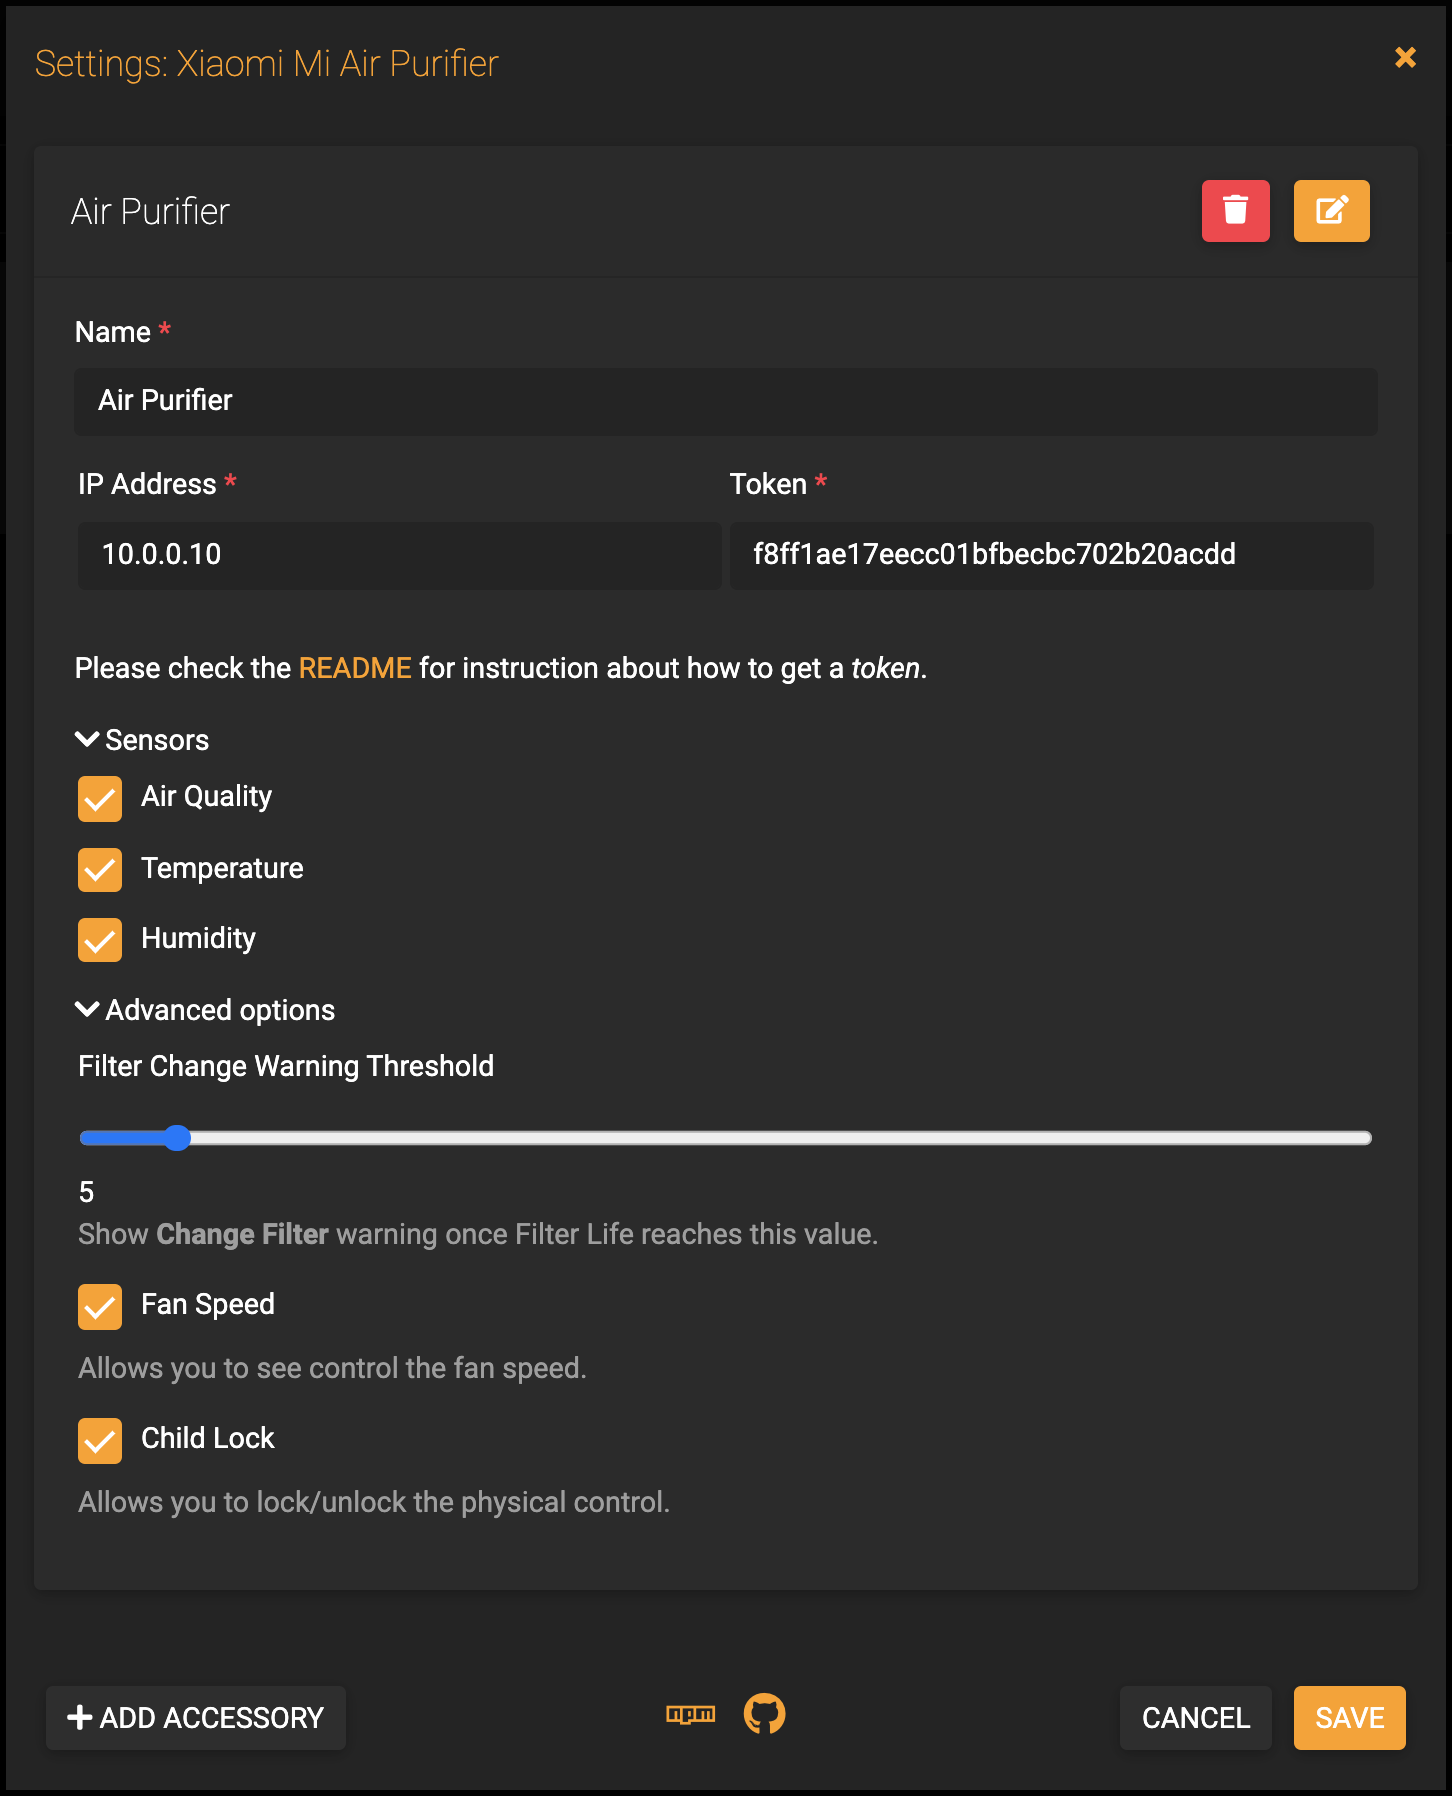
Task: Click the Fan Speed label
Action: click(208, 1305)
